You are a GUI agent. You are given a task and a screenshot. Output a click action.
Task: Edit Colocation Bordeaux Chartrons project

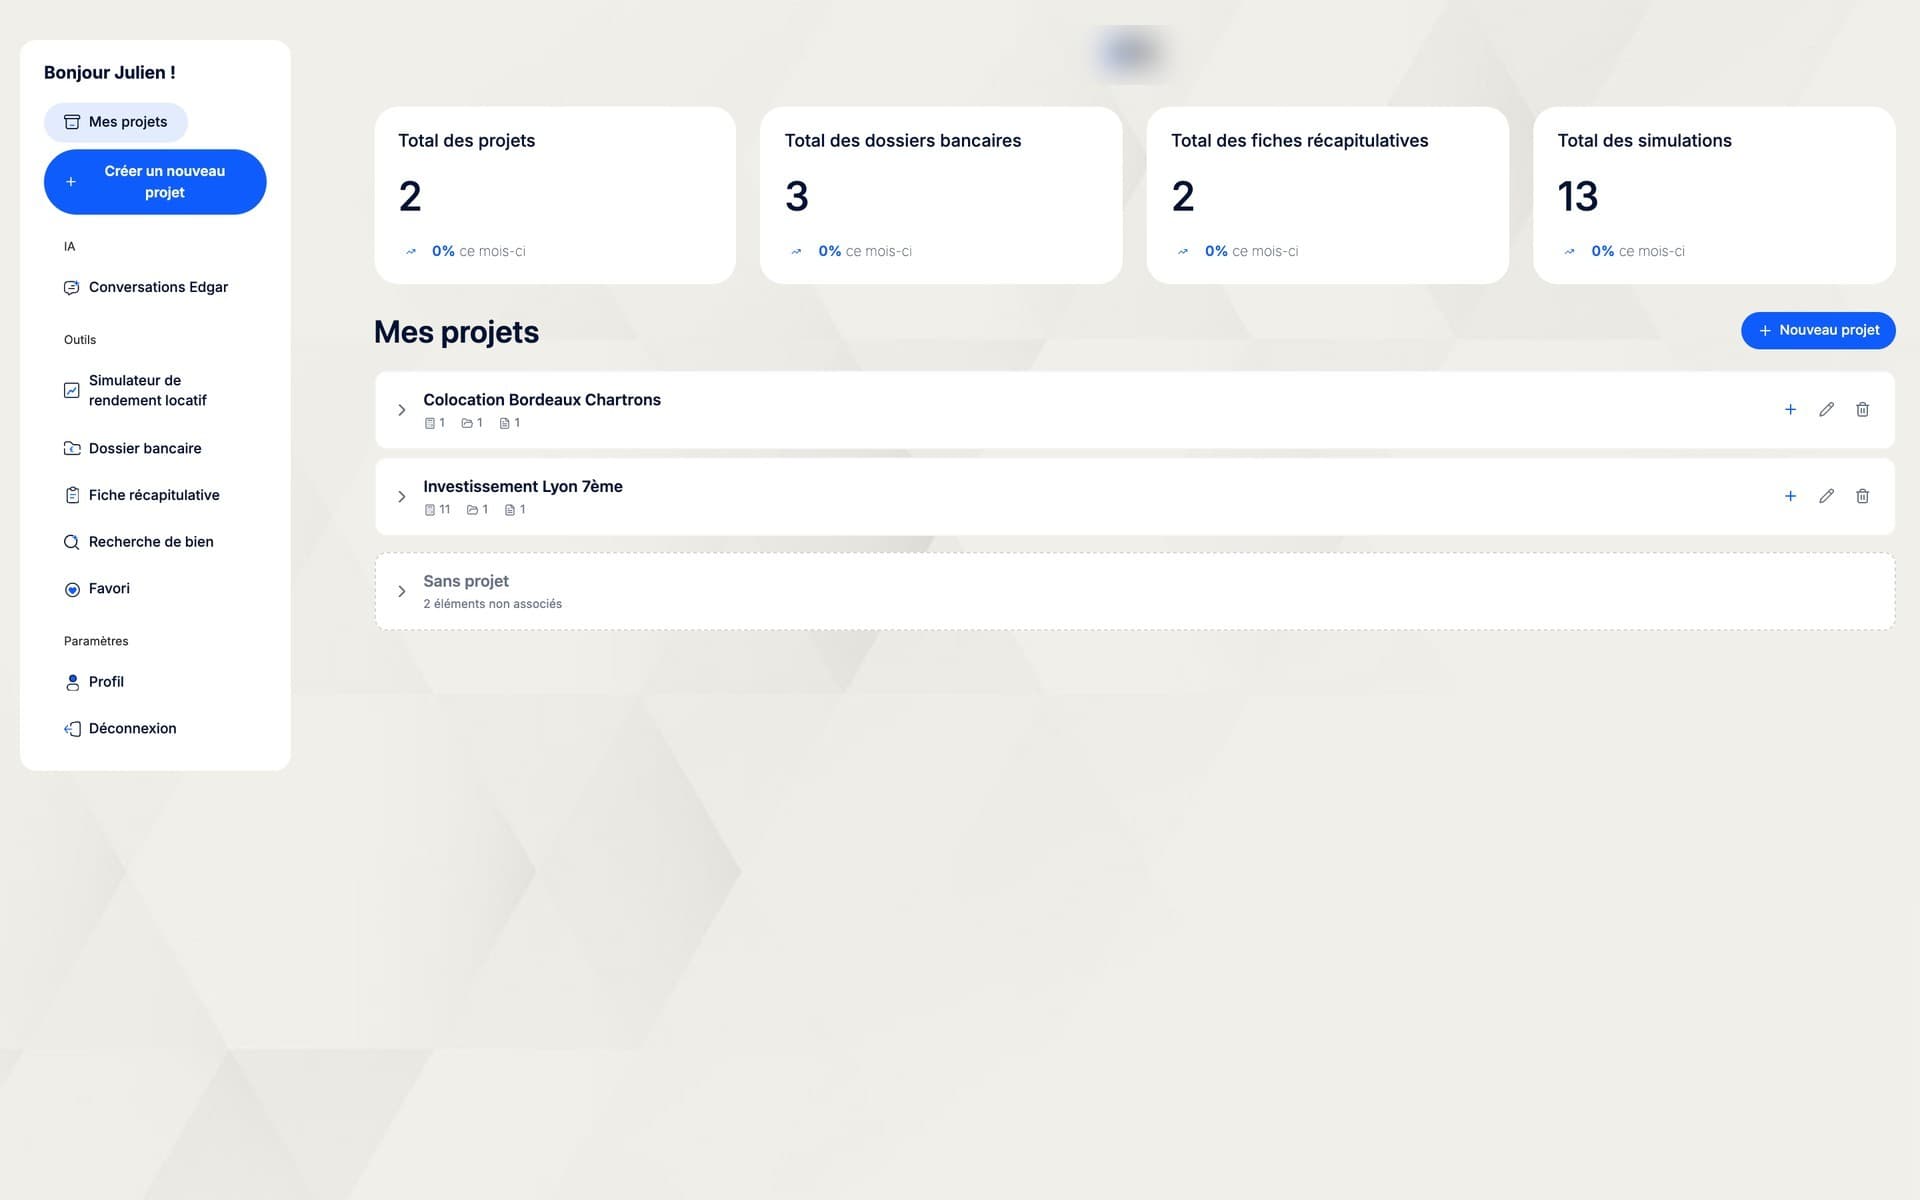[1827, 410]
